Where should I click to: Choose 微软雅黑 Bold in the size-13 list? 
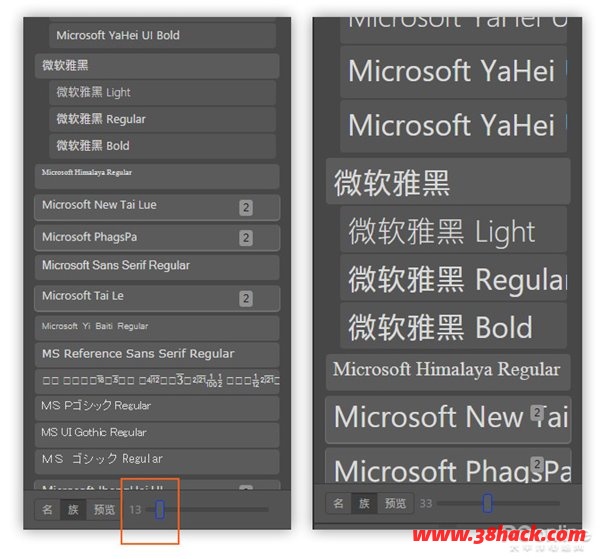pos(163,146)
